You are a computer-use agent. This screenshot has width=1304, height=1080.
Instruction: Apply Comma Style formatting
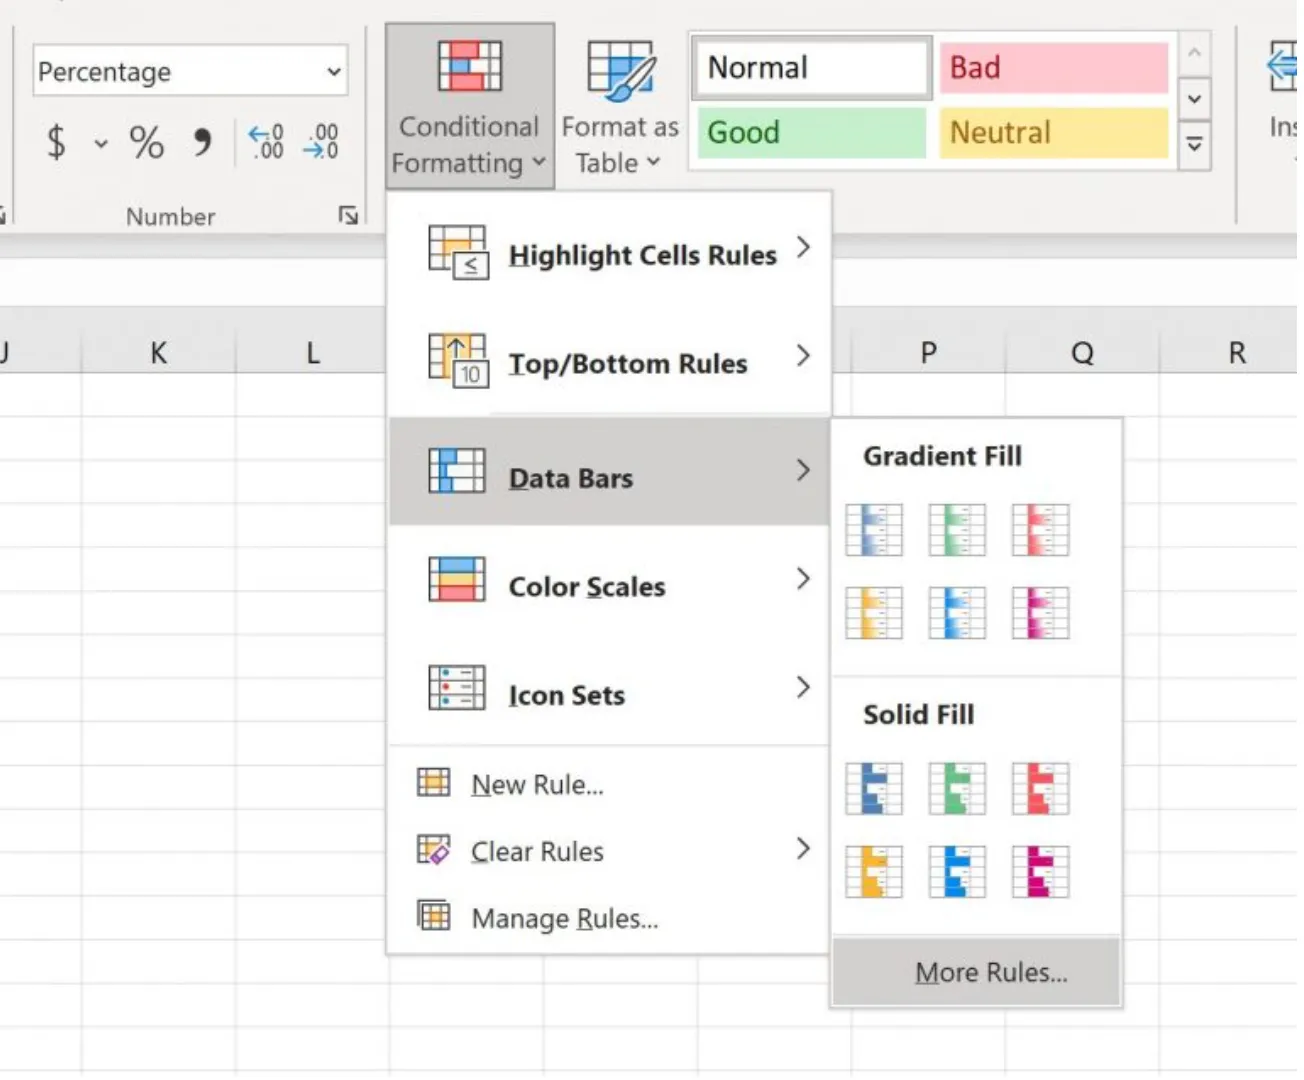click(203, 142)
